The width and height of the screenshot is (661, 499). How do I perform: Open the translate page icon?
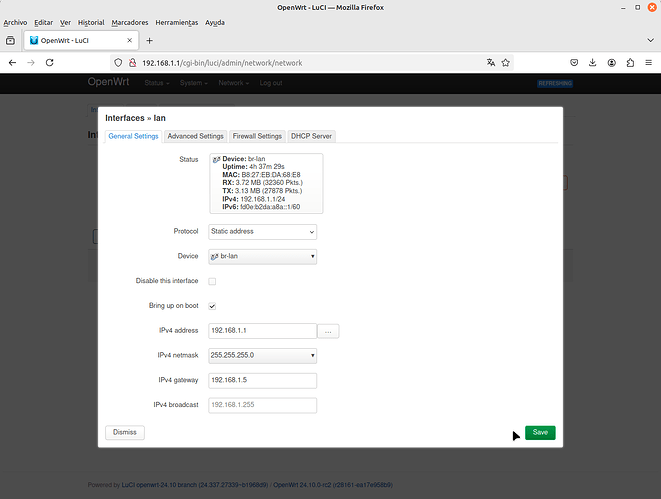tap(491, 63)
